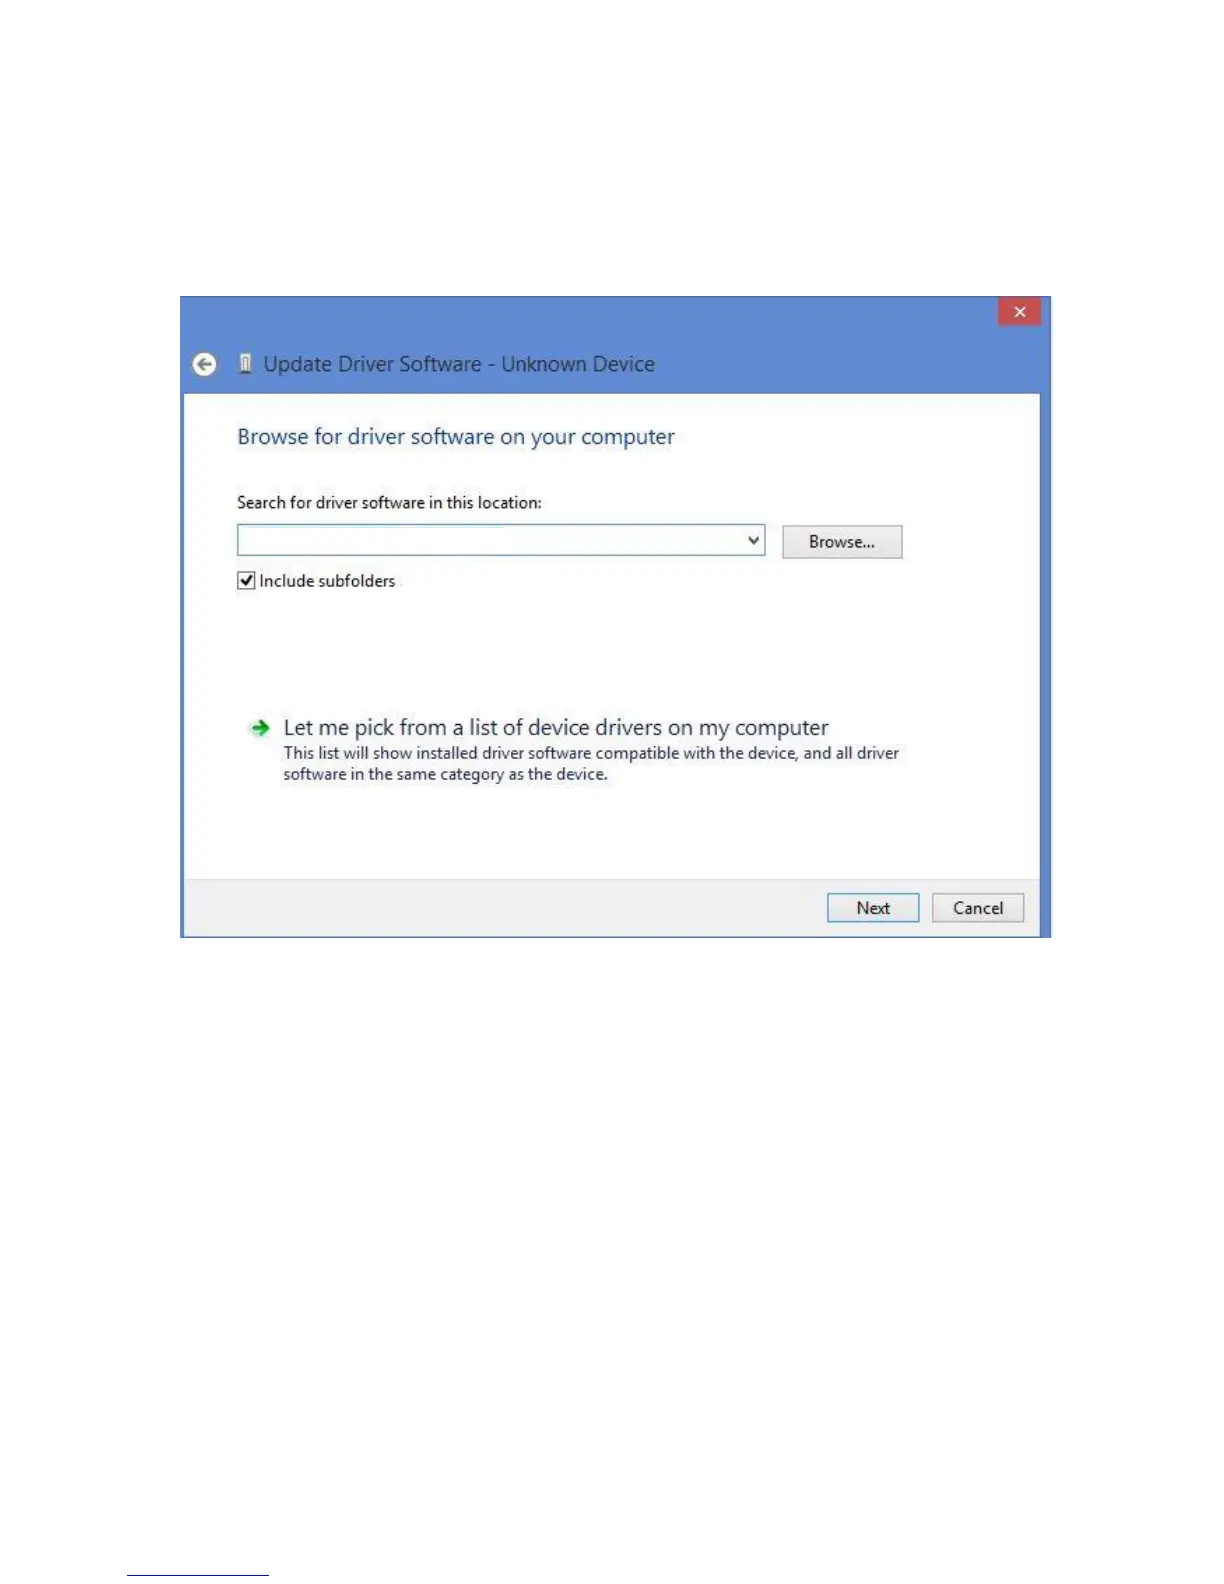Image resolution: width=1224 pixels, height=1584 pixels.
Task: Open the Browse... folder picker
Action: [x=842, y=542]
